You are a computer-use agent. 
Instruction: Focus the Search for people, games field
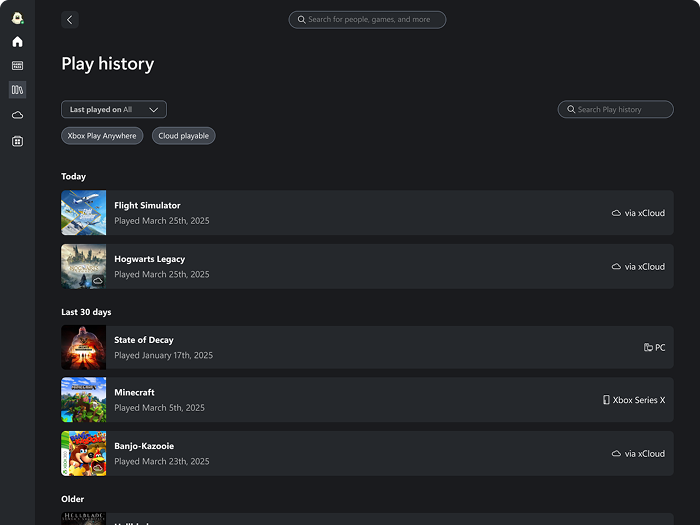[x=367, y=20]
